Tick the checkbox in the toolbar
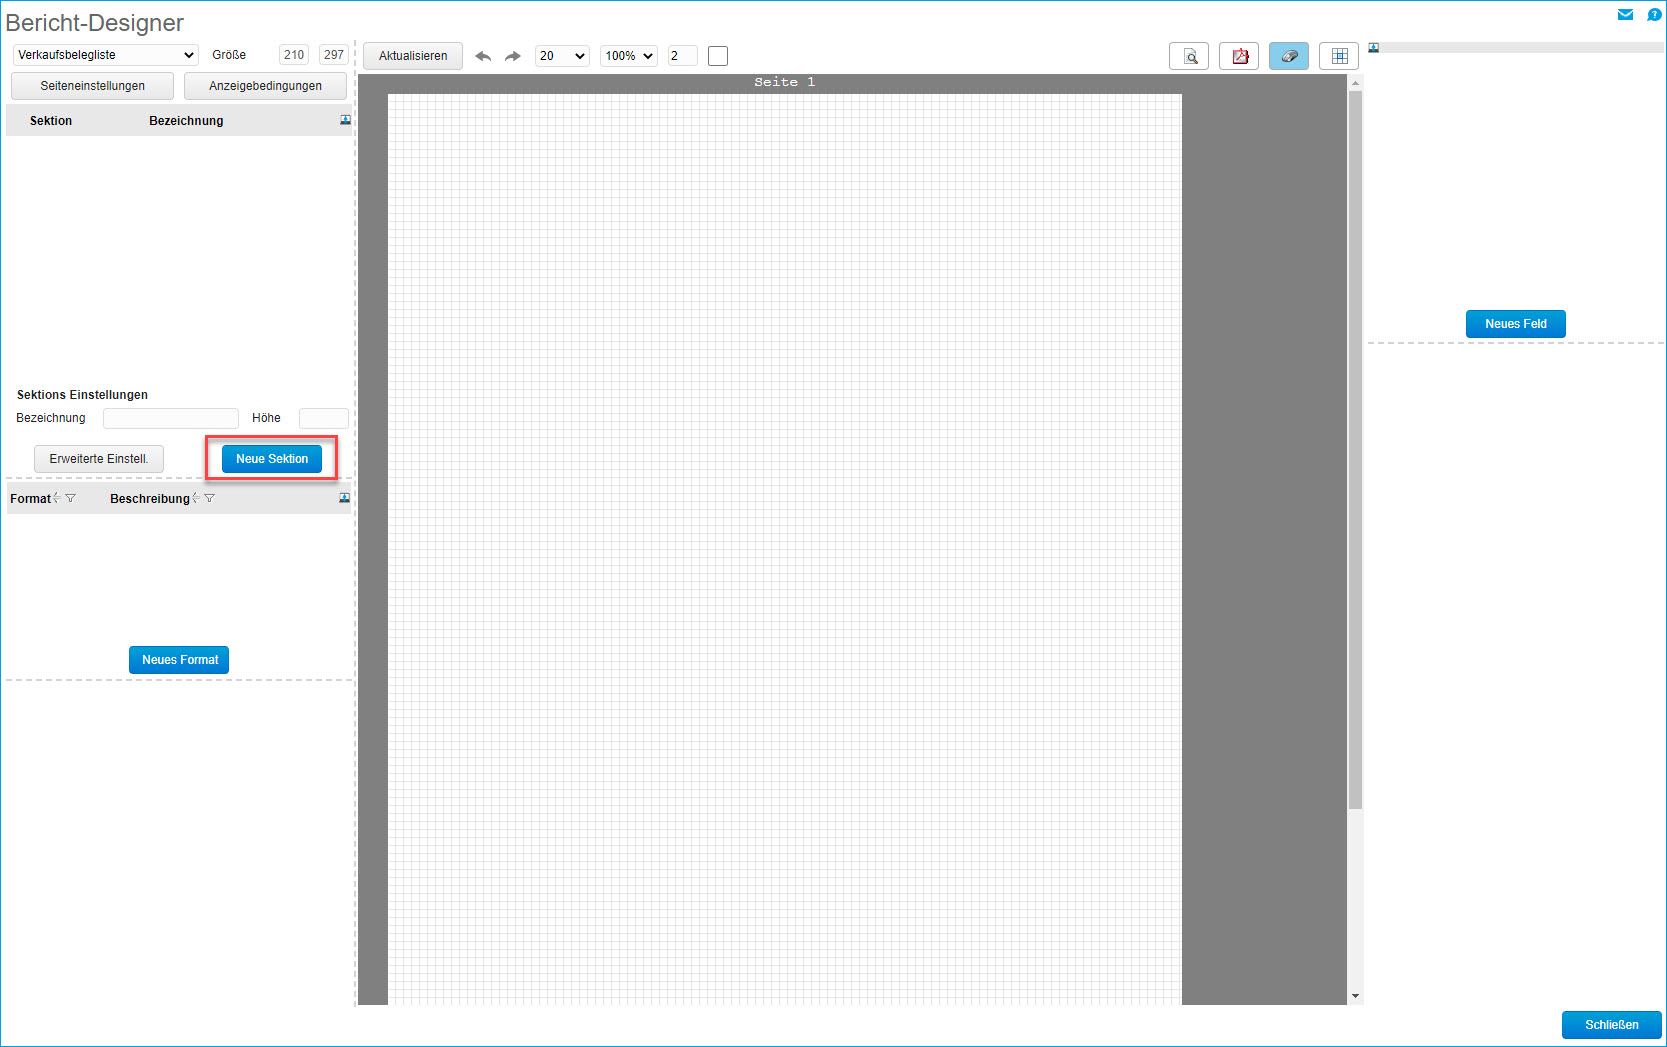Image resolution: width=1667 pixels, height=1047 pixels. point(718,56)
